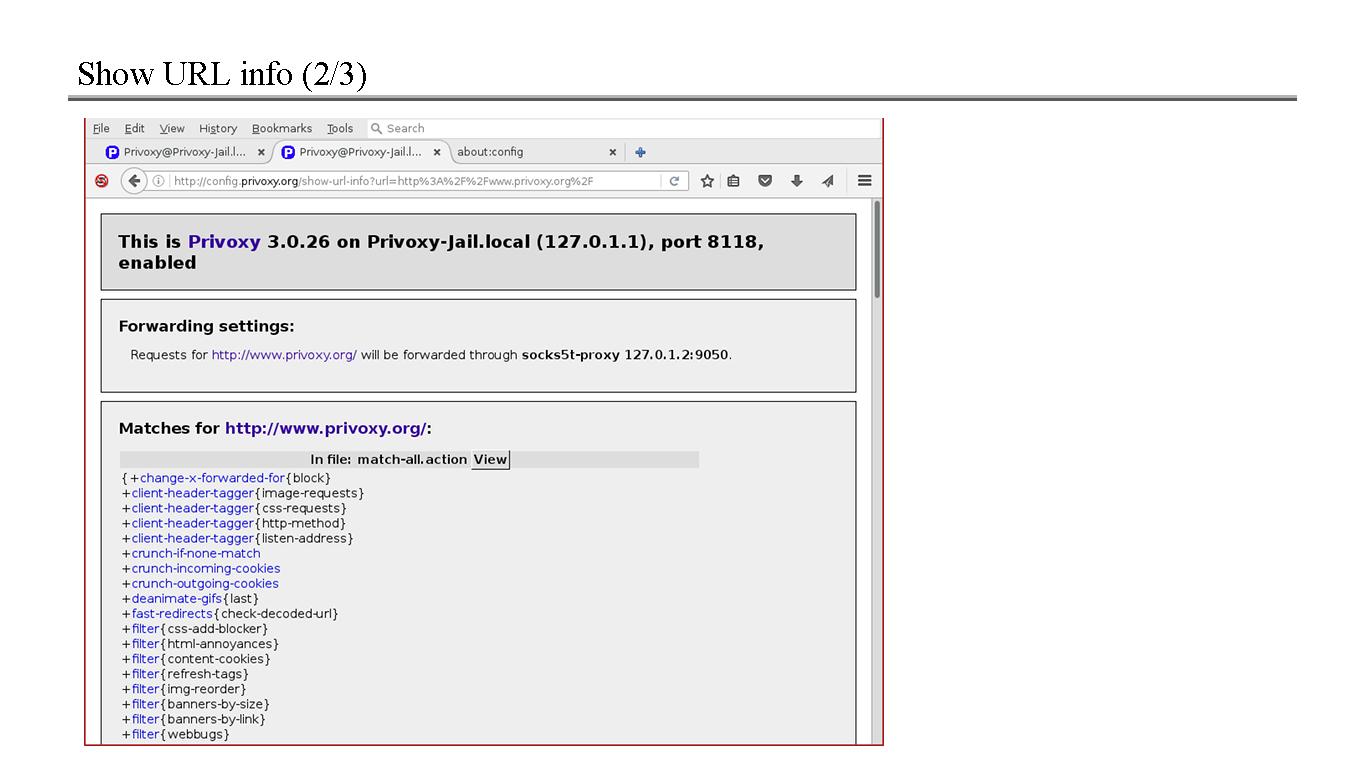1366x768 pixels.
Task: Open a new tab with plus icon
Action: (640, 152)
